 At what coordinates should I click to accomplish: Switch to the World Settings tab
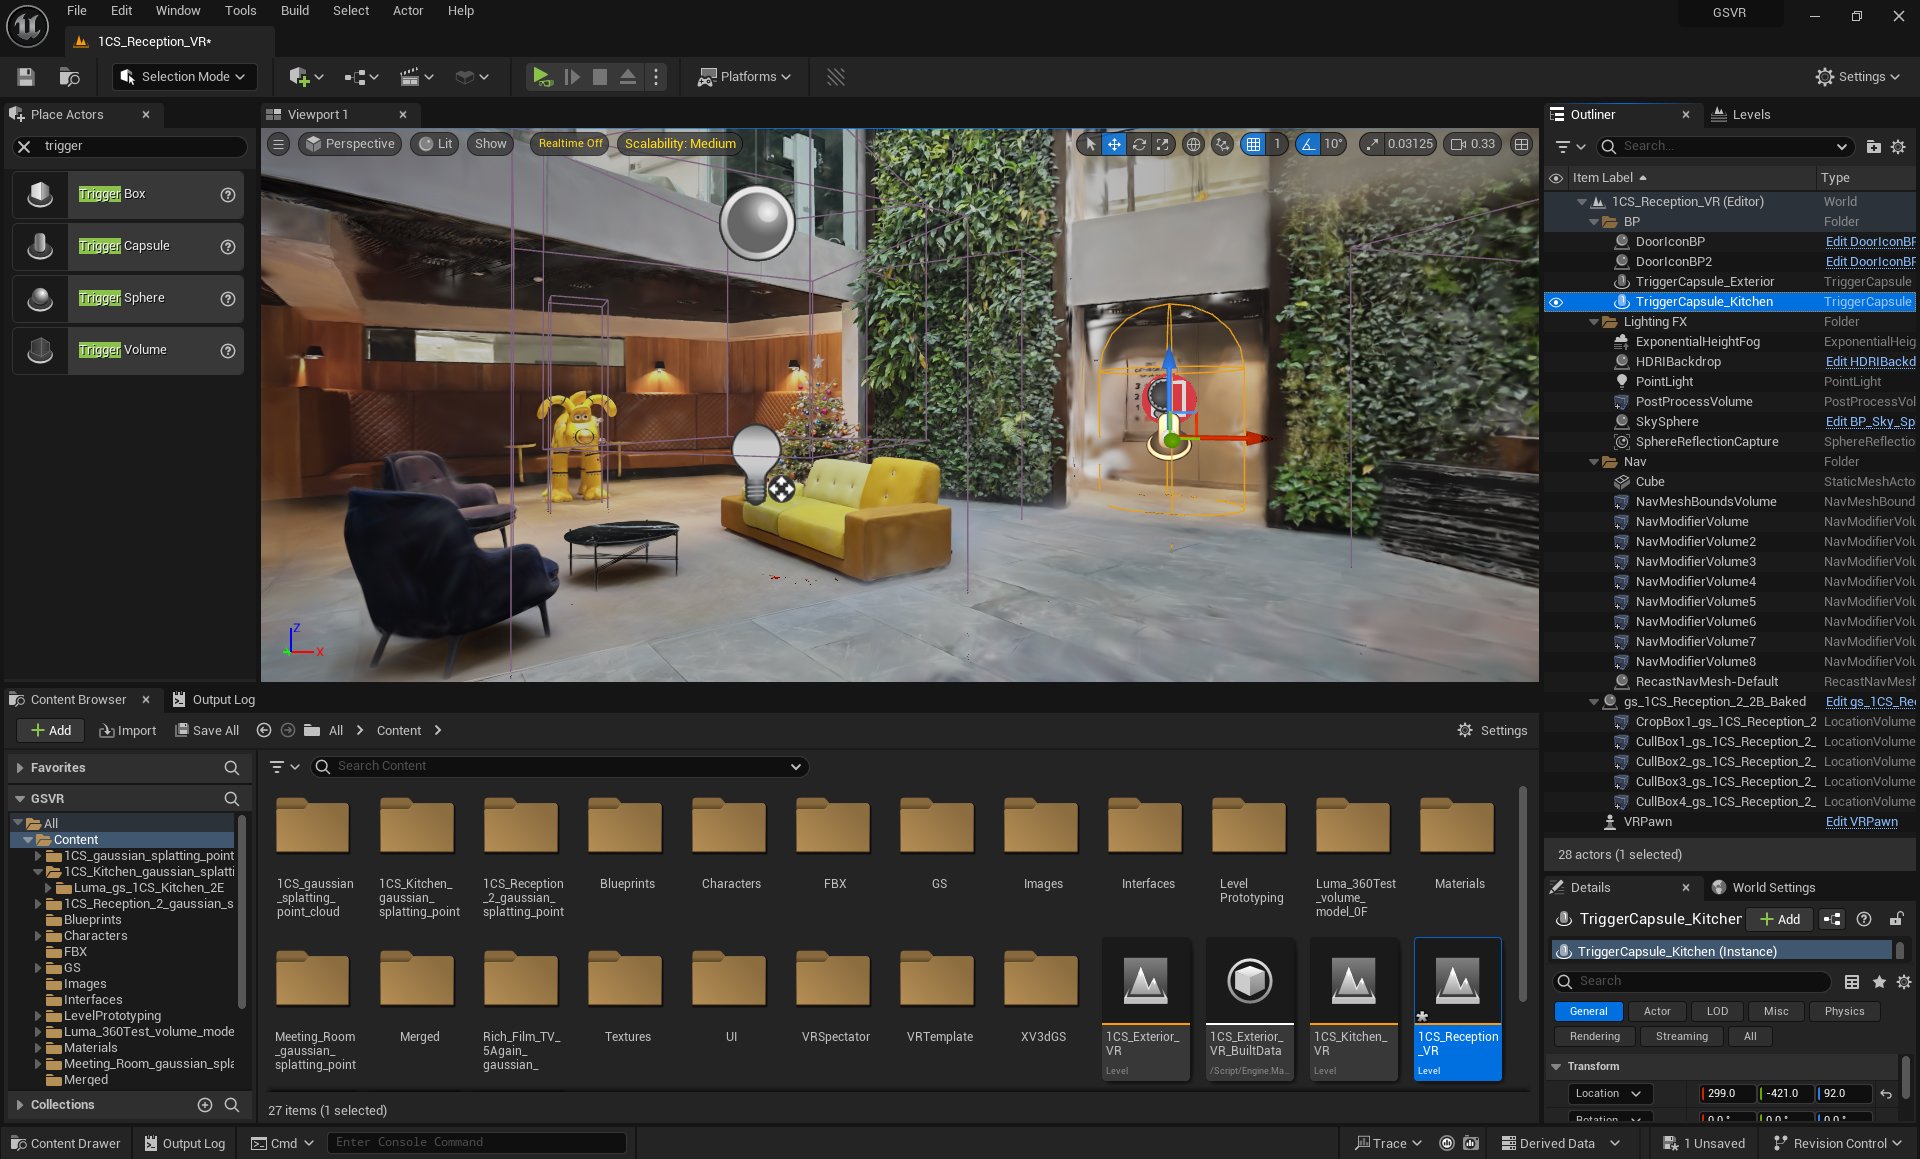click(1762, 888)
